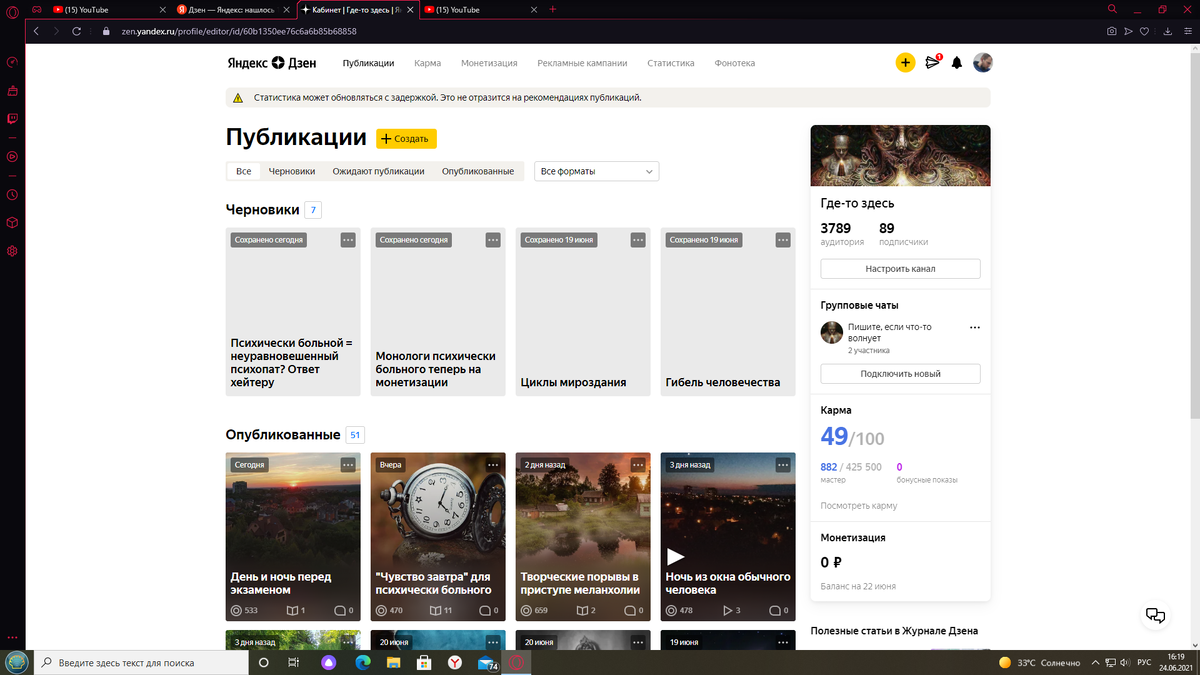
Task: Open GX Cleaner icon in Opera sidebar
Action: tap(12, 91)
